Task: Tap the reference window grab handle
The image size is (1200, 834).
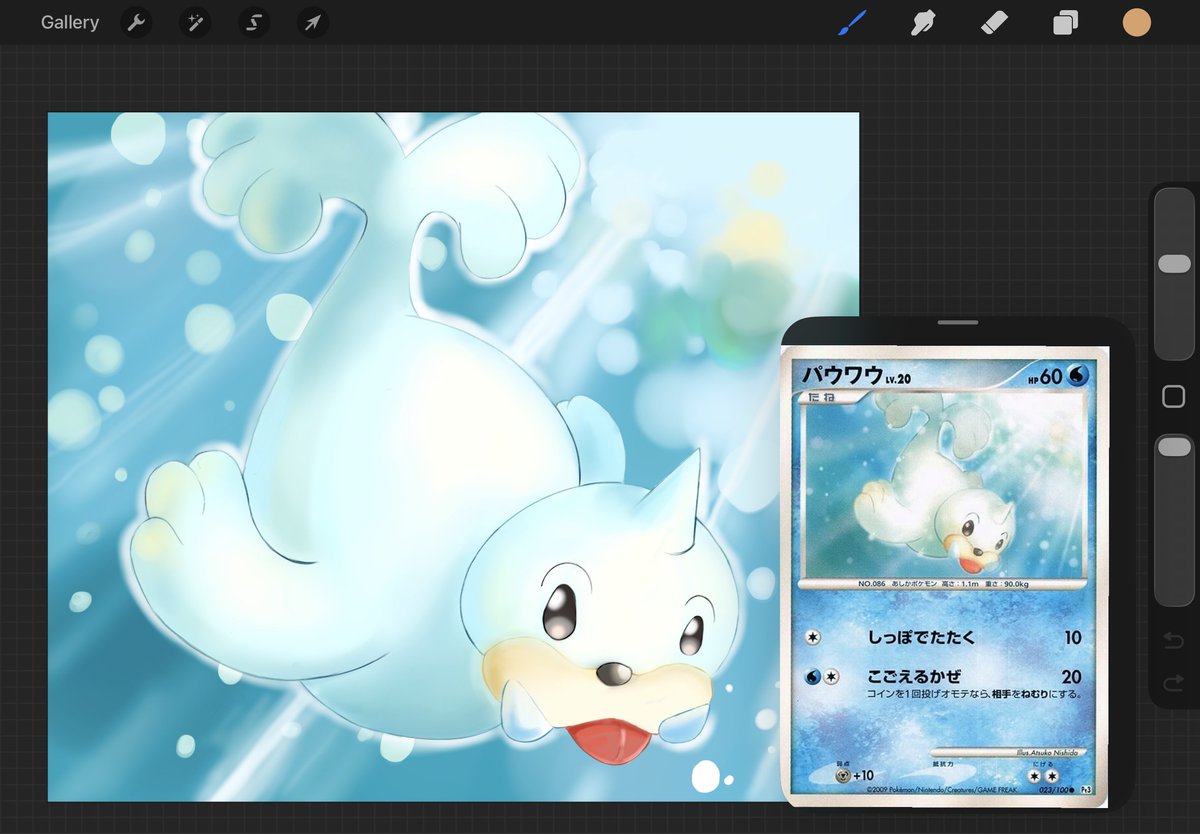Action: (x=958, y=323)
